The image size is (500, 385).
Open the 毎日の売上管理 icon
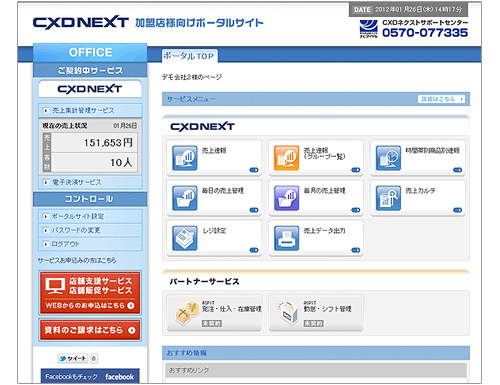[184, 198]
